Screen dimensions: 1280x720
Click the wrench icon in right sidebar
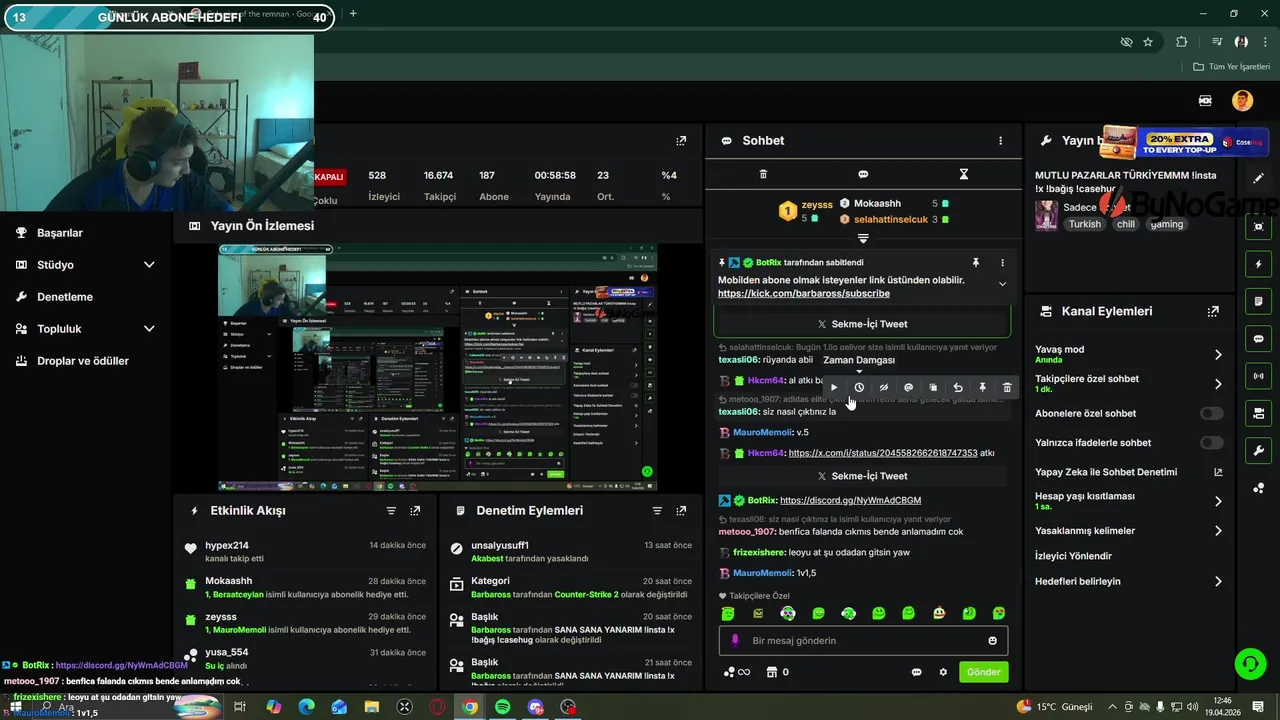tap(1259, 450)
